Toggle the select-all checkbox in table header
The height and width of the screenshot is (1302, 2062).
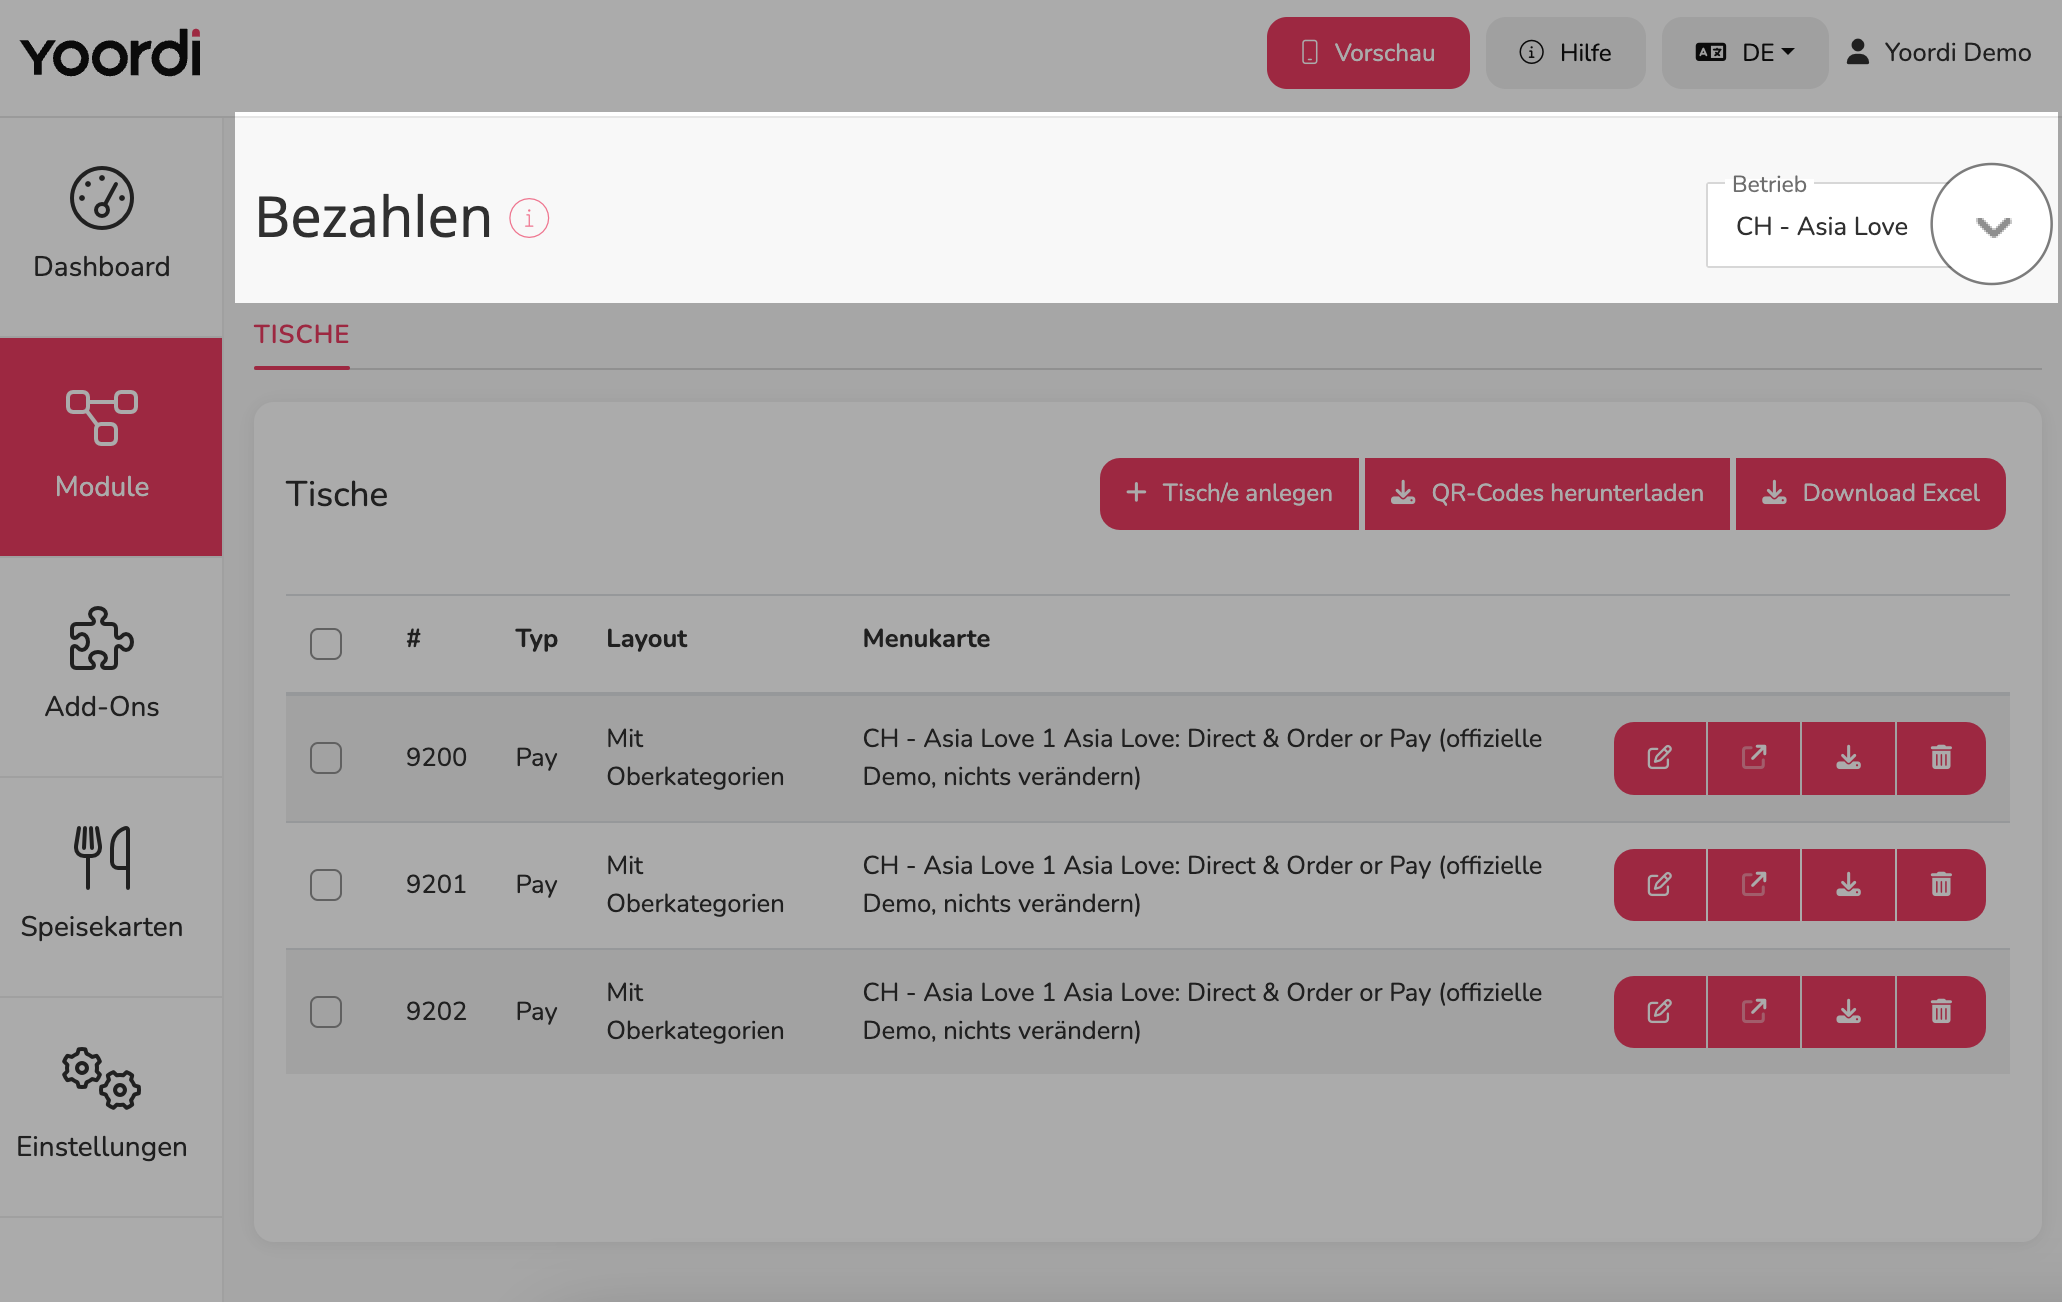[326, 644]
